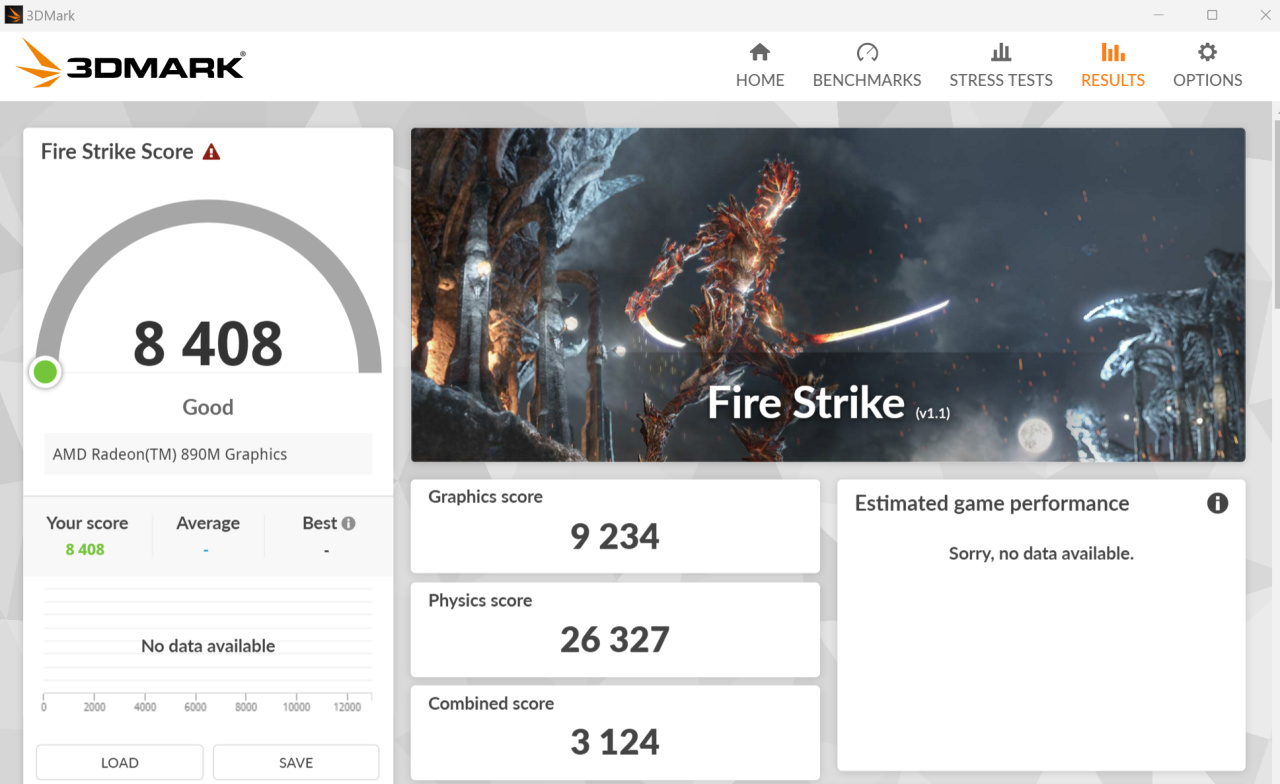Click the Fire Strike banner image
The width and height of the screenshot is (1280, 784).
tap(828, 295)
